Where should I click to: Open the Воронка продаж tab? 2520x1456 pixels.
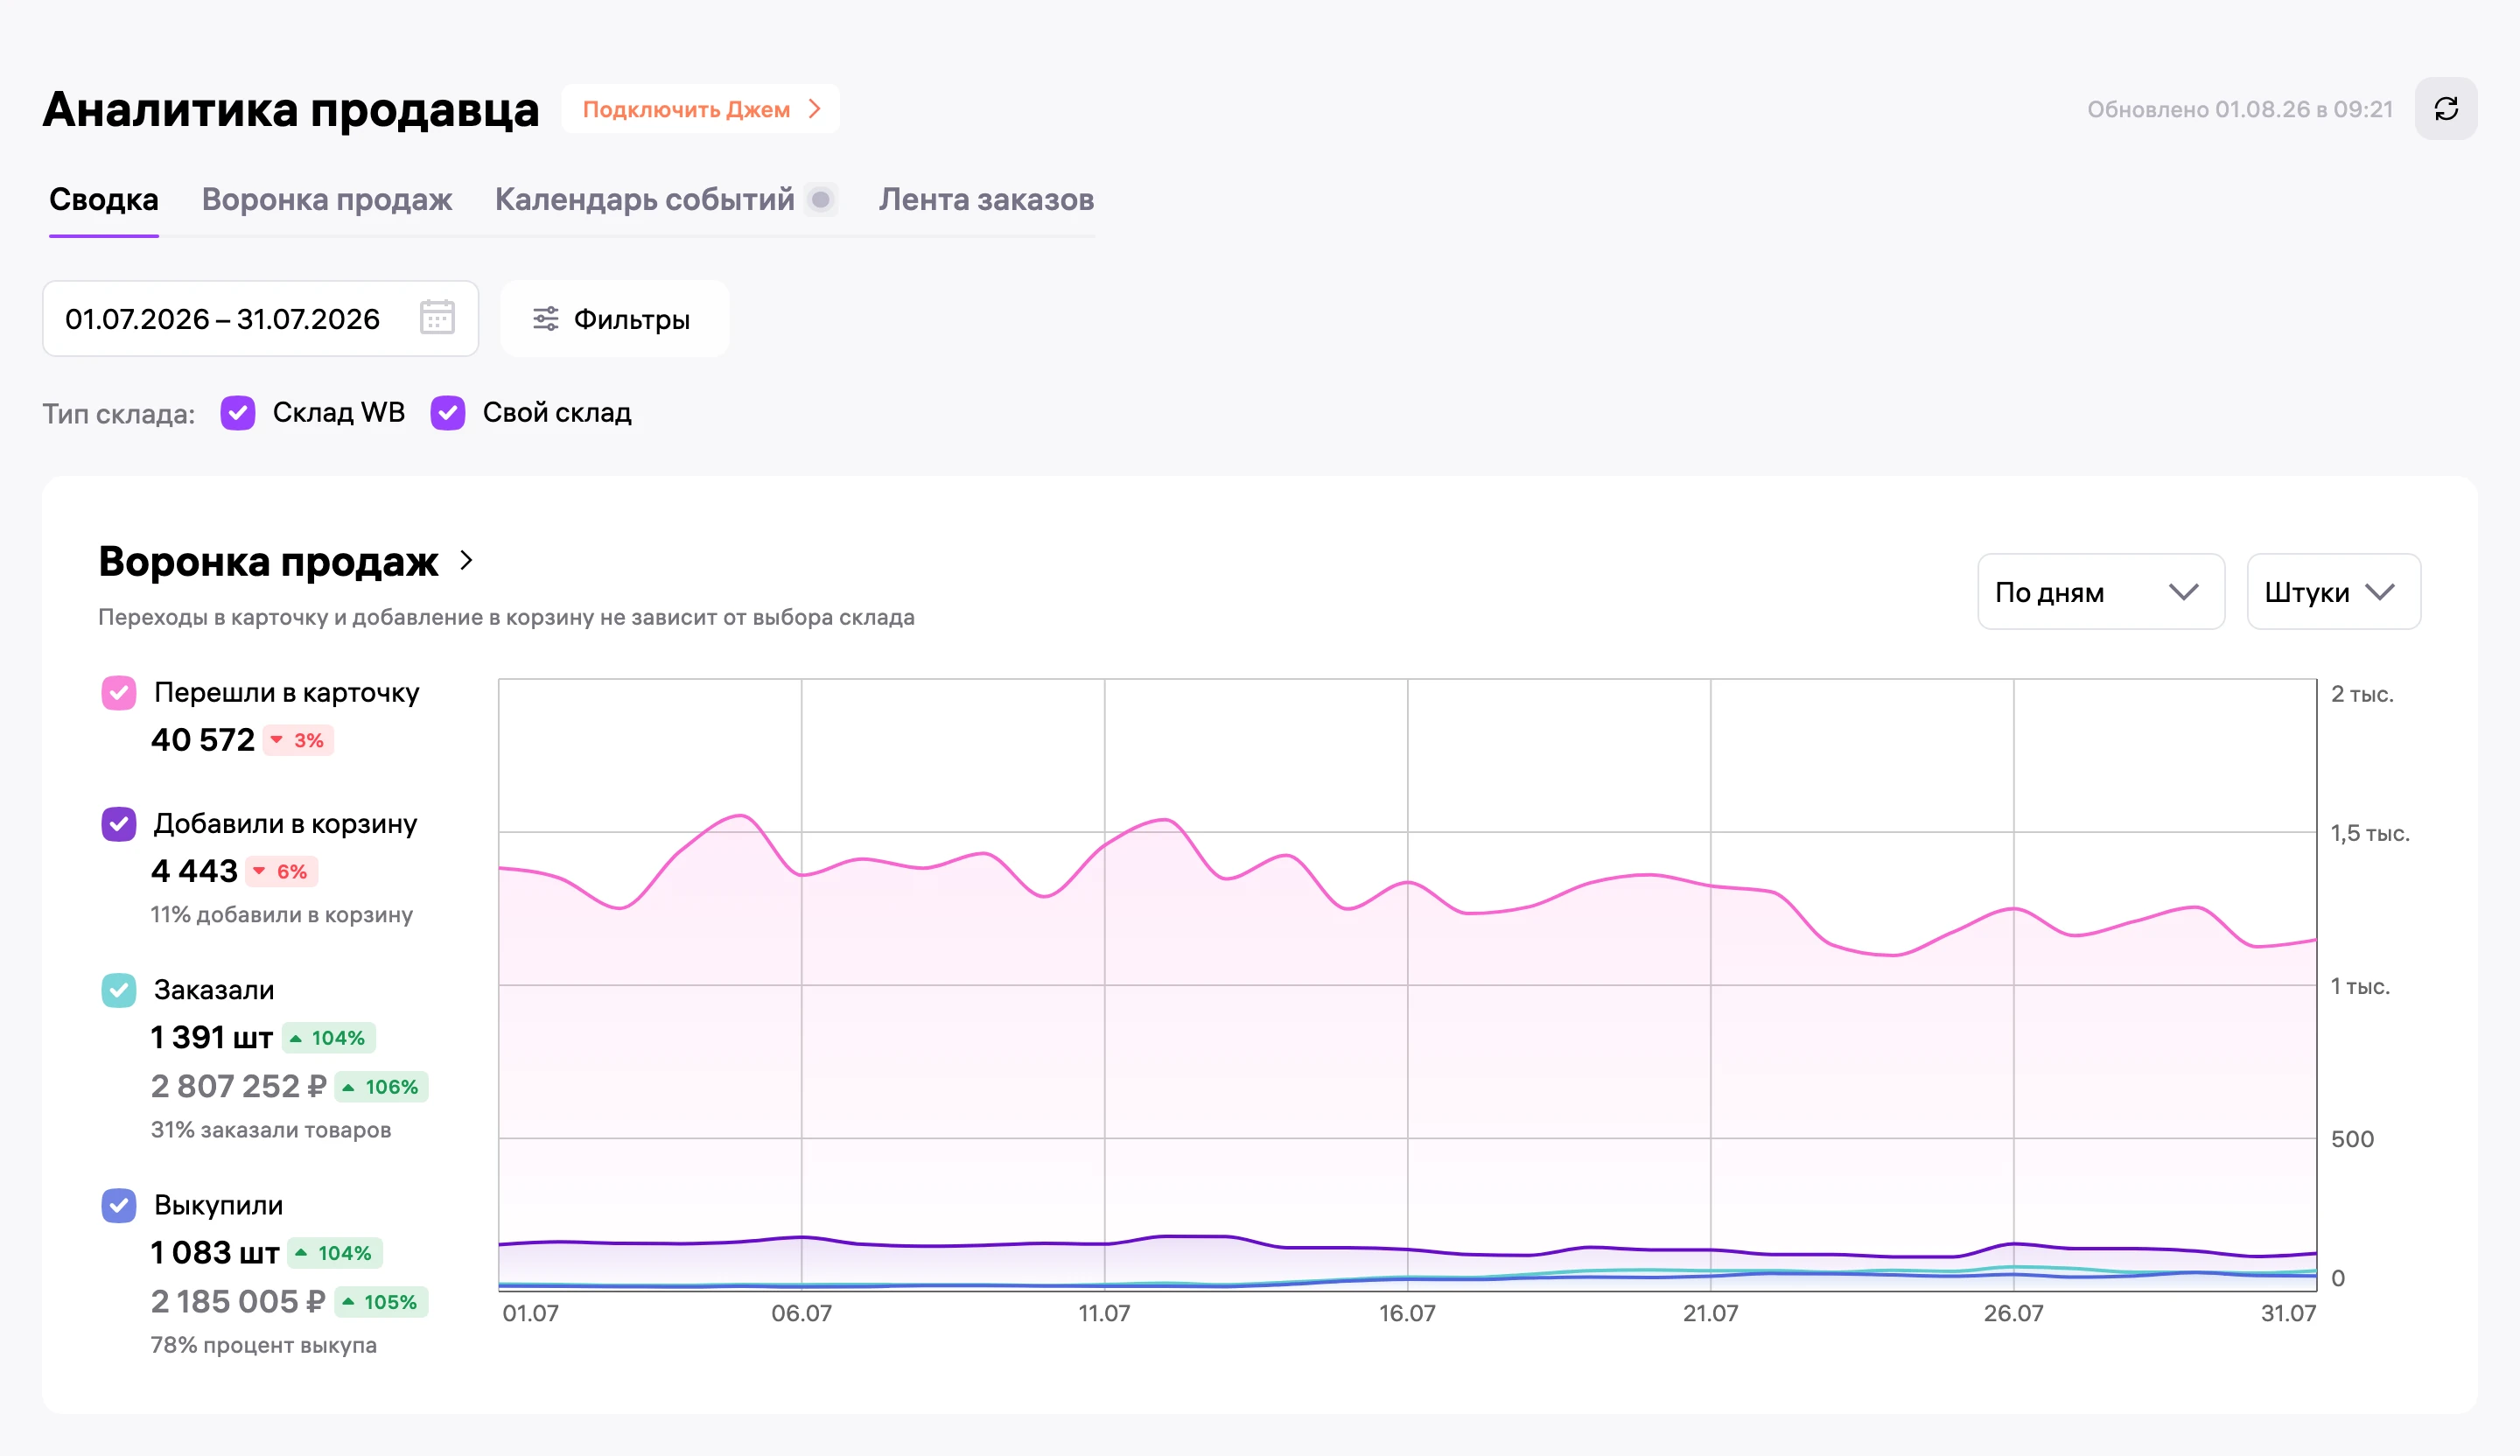tap(327, 200)
